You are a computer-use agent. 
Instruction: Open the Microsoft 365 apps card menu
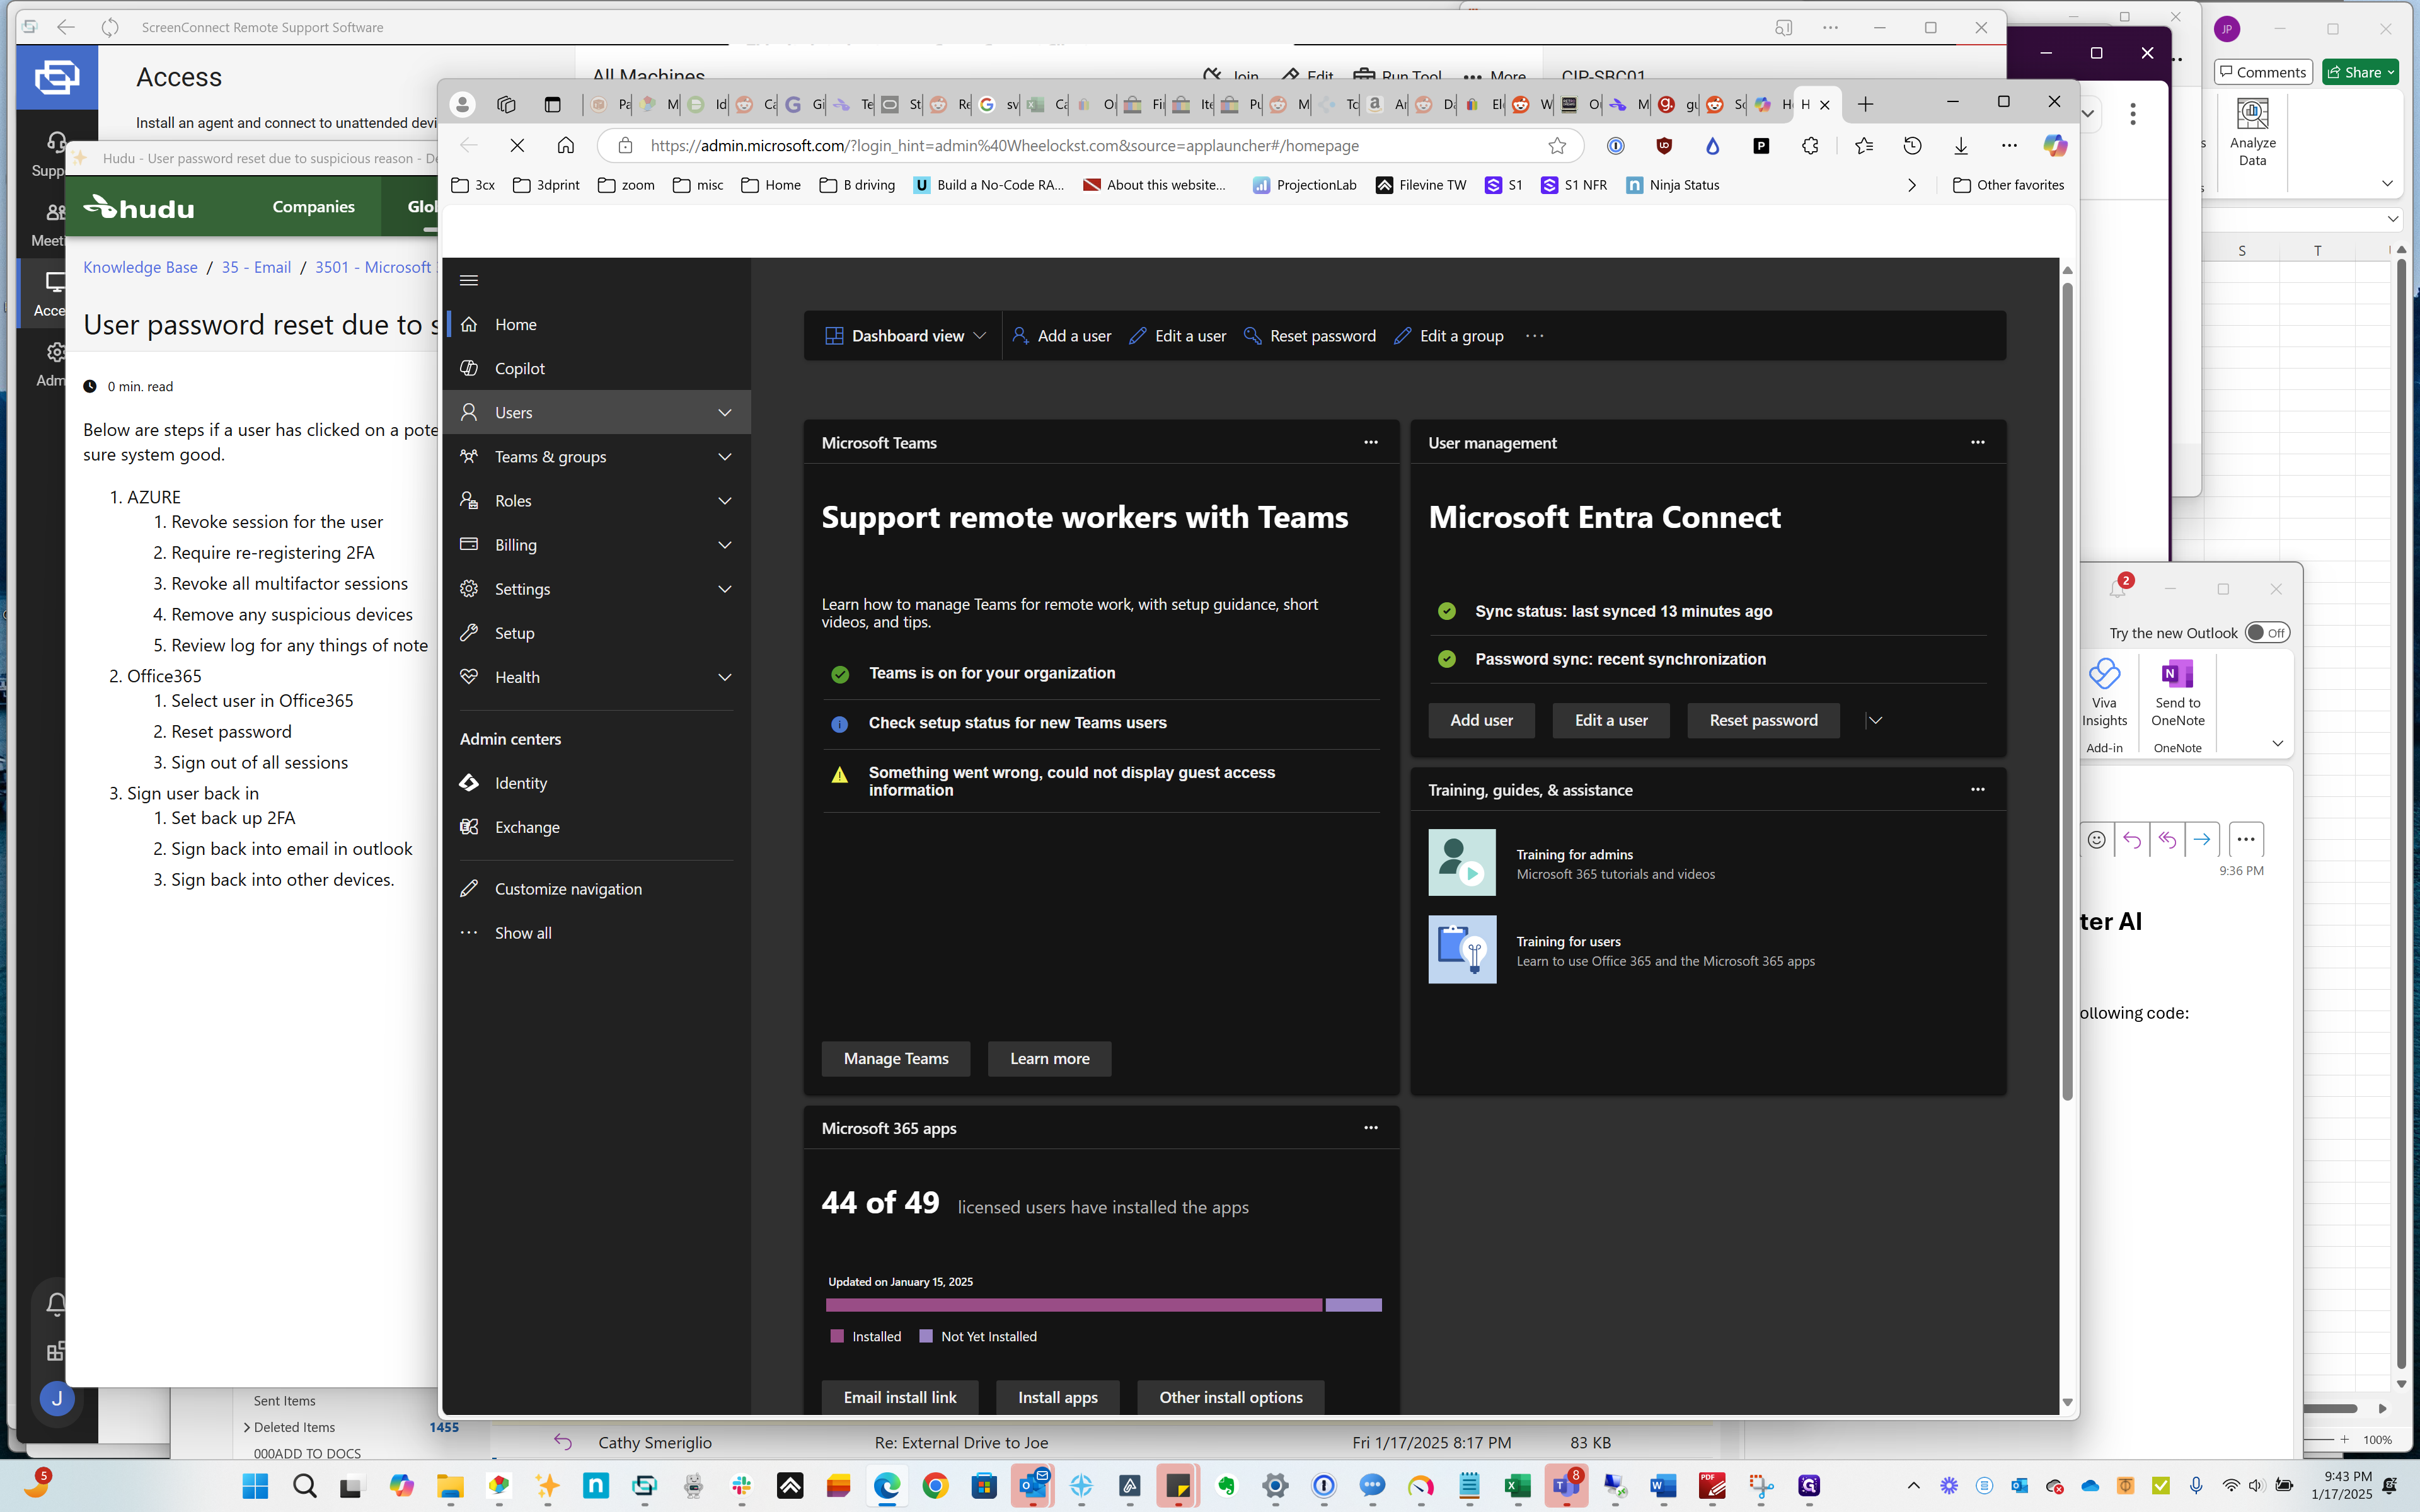[1370, 1127]
